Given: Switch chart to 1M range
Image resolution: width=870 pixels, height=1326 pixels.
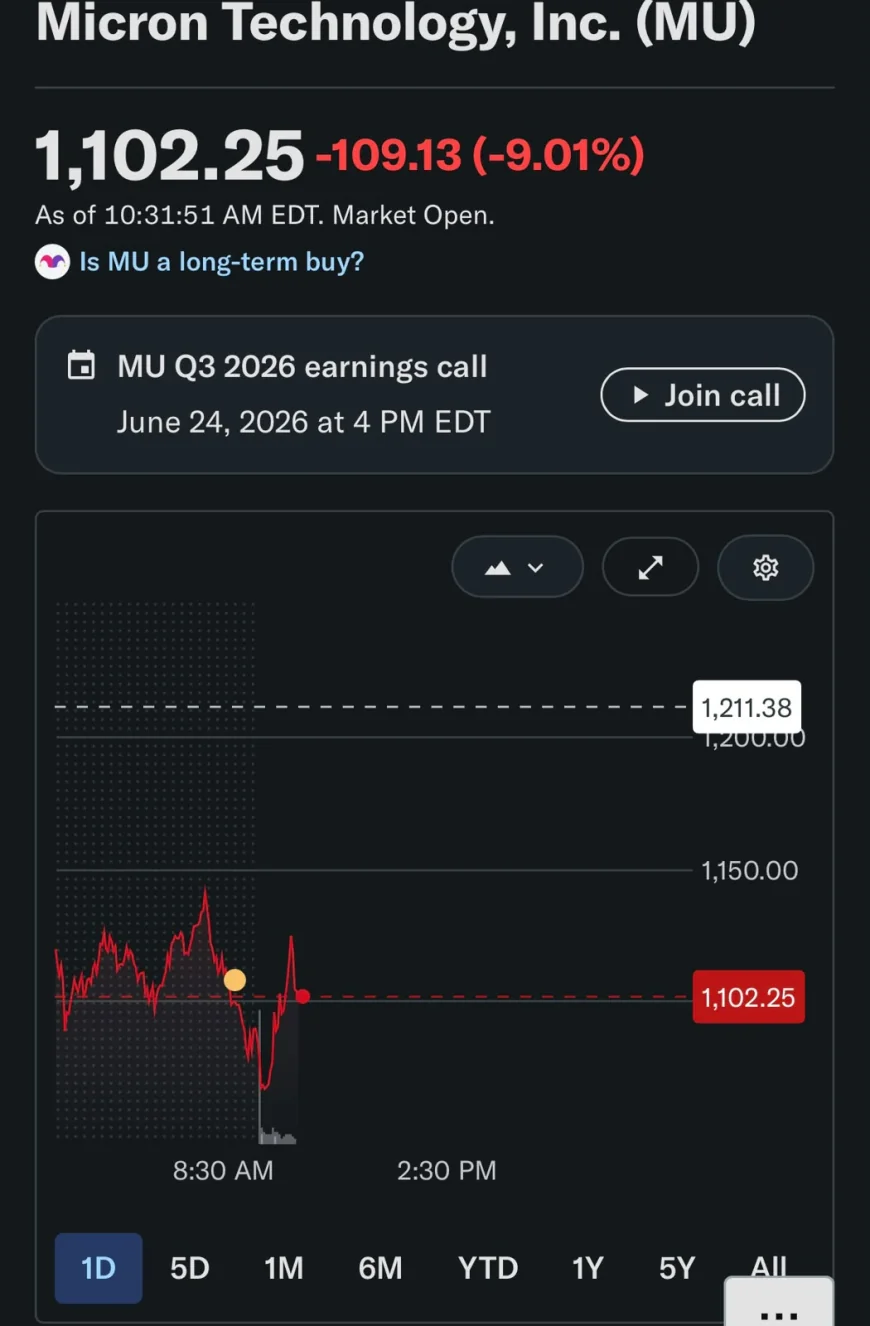Looking at the screenshot, I should click(x=283, y=1268).
